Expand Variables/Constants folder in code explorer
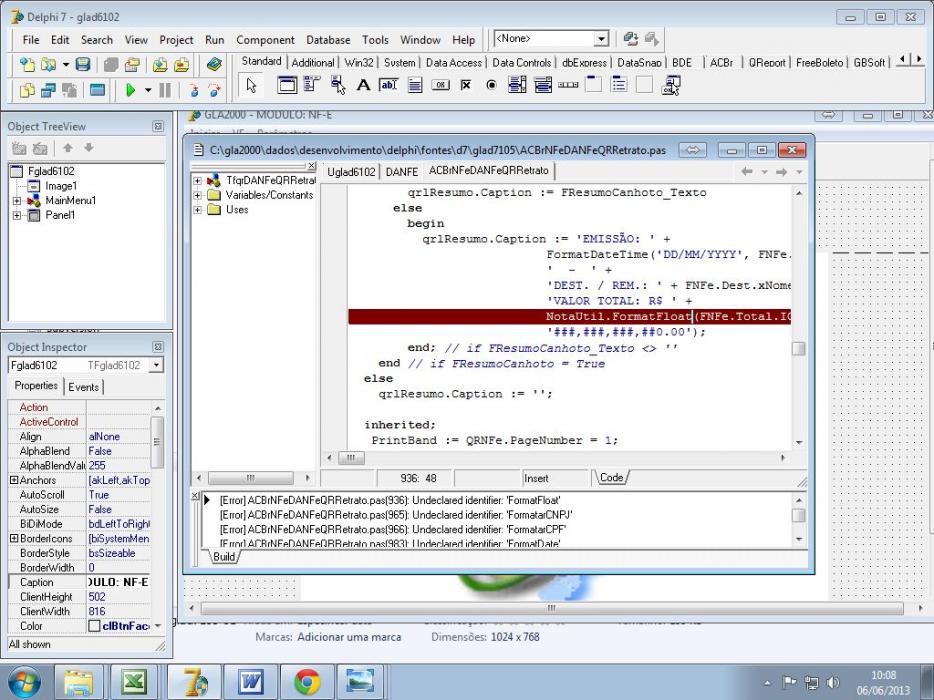Screen dimensions: 934x700 click(198, 195)
